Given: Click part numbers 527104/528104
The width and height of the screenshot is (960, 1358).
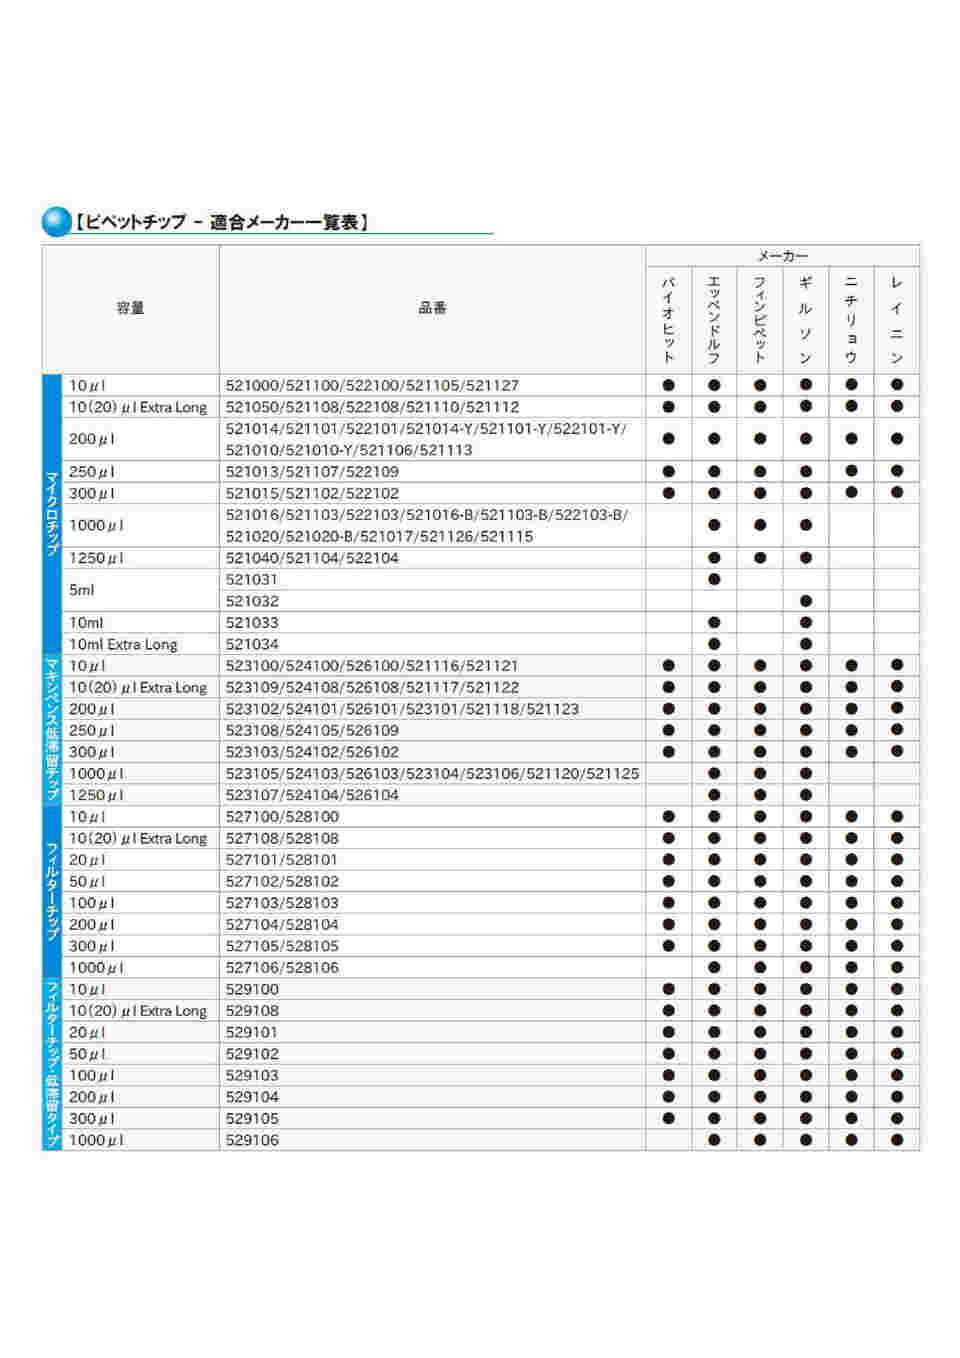Looking at the screenshot, I should [x=282, y=925].
